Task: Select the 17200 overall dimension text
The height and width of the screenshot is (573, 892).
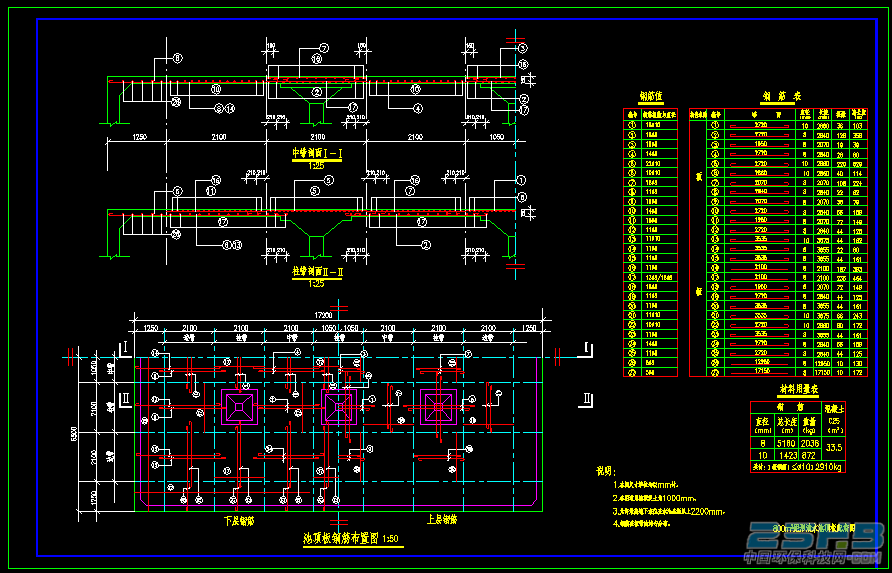Action: [x=324, y=315]
